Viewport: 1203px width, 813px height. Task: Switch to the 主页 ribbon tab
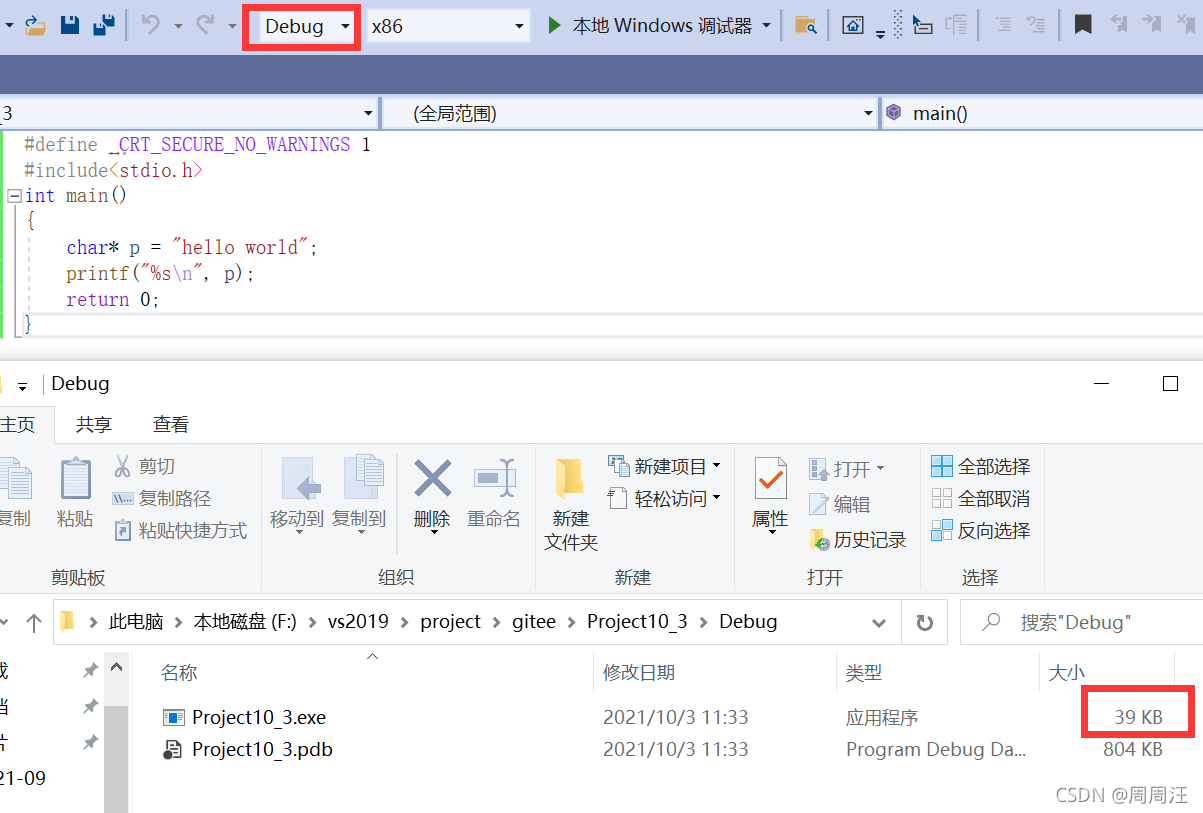click(17, 424)
